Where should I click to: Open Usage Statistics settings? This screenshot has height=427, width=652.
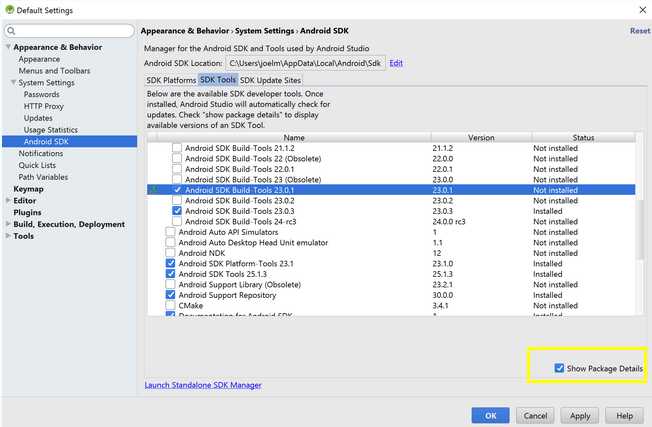[51, 130]
